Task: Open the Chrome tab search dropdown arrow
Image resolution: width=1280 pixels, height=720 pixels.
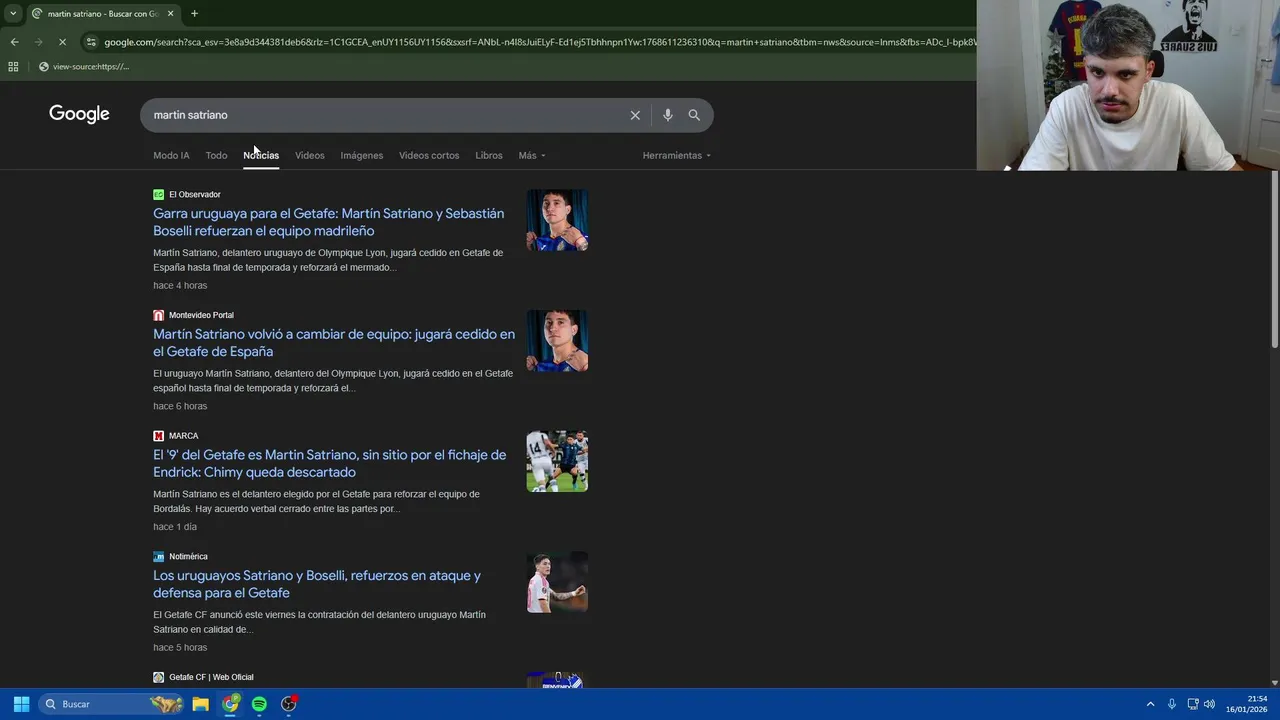Action: (x=13, y=14)
